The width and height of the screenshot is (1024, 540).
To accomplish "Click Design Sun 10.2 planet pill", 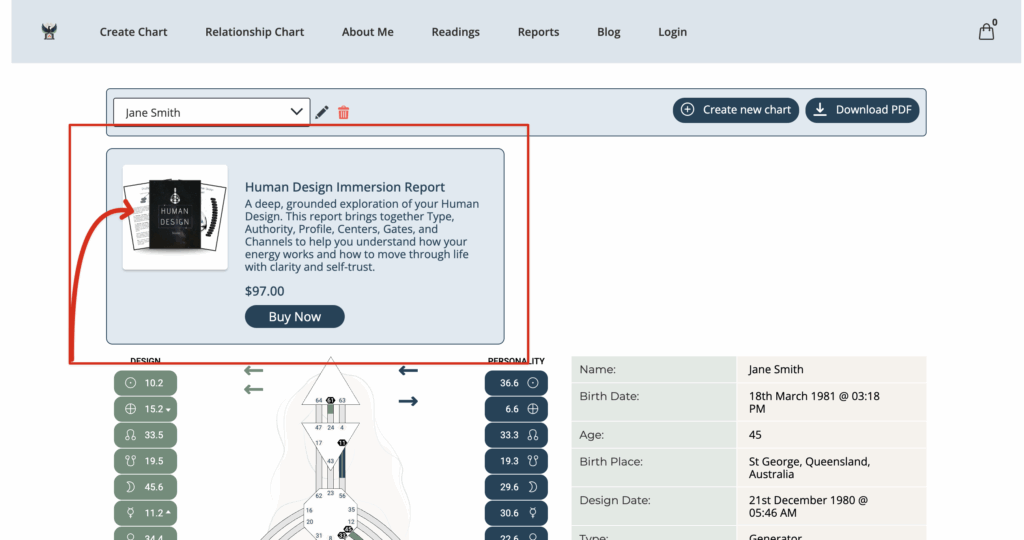I will [145, 383].
